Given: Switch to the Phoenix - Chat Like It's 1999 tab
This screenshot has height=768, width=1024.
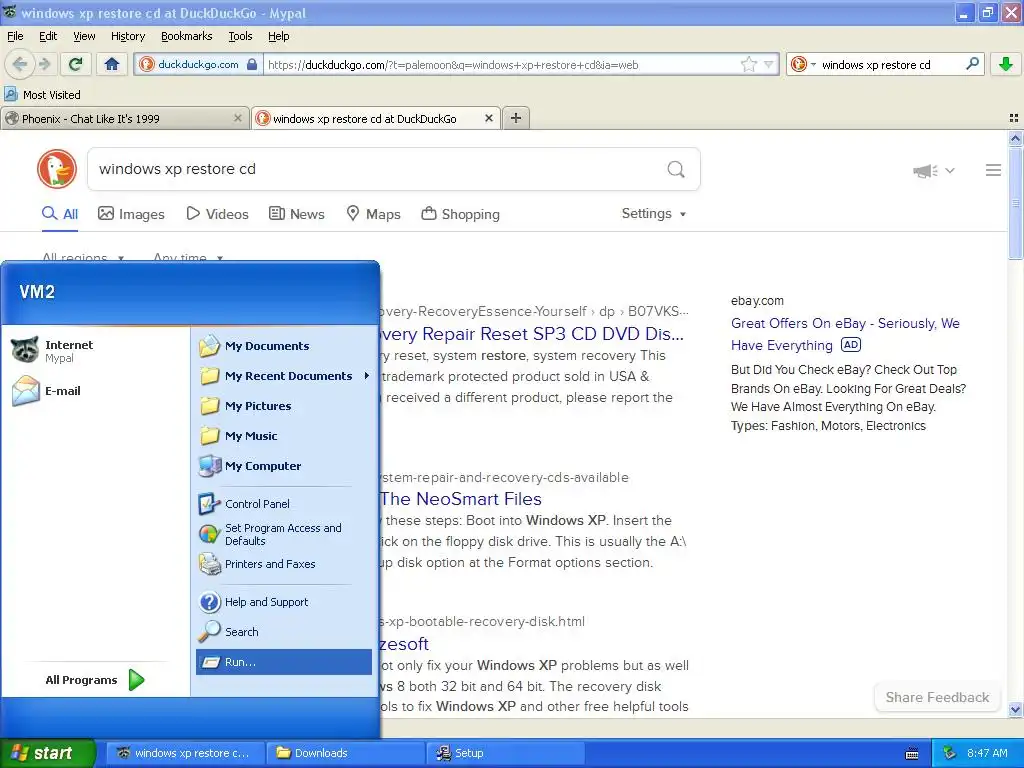Looking at the screenshot, I should pos(124,118).
